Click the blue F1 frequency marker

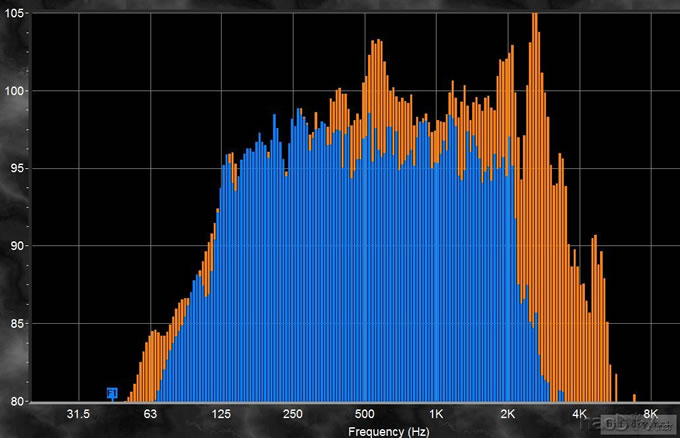(x=112, y=392)
